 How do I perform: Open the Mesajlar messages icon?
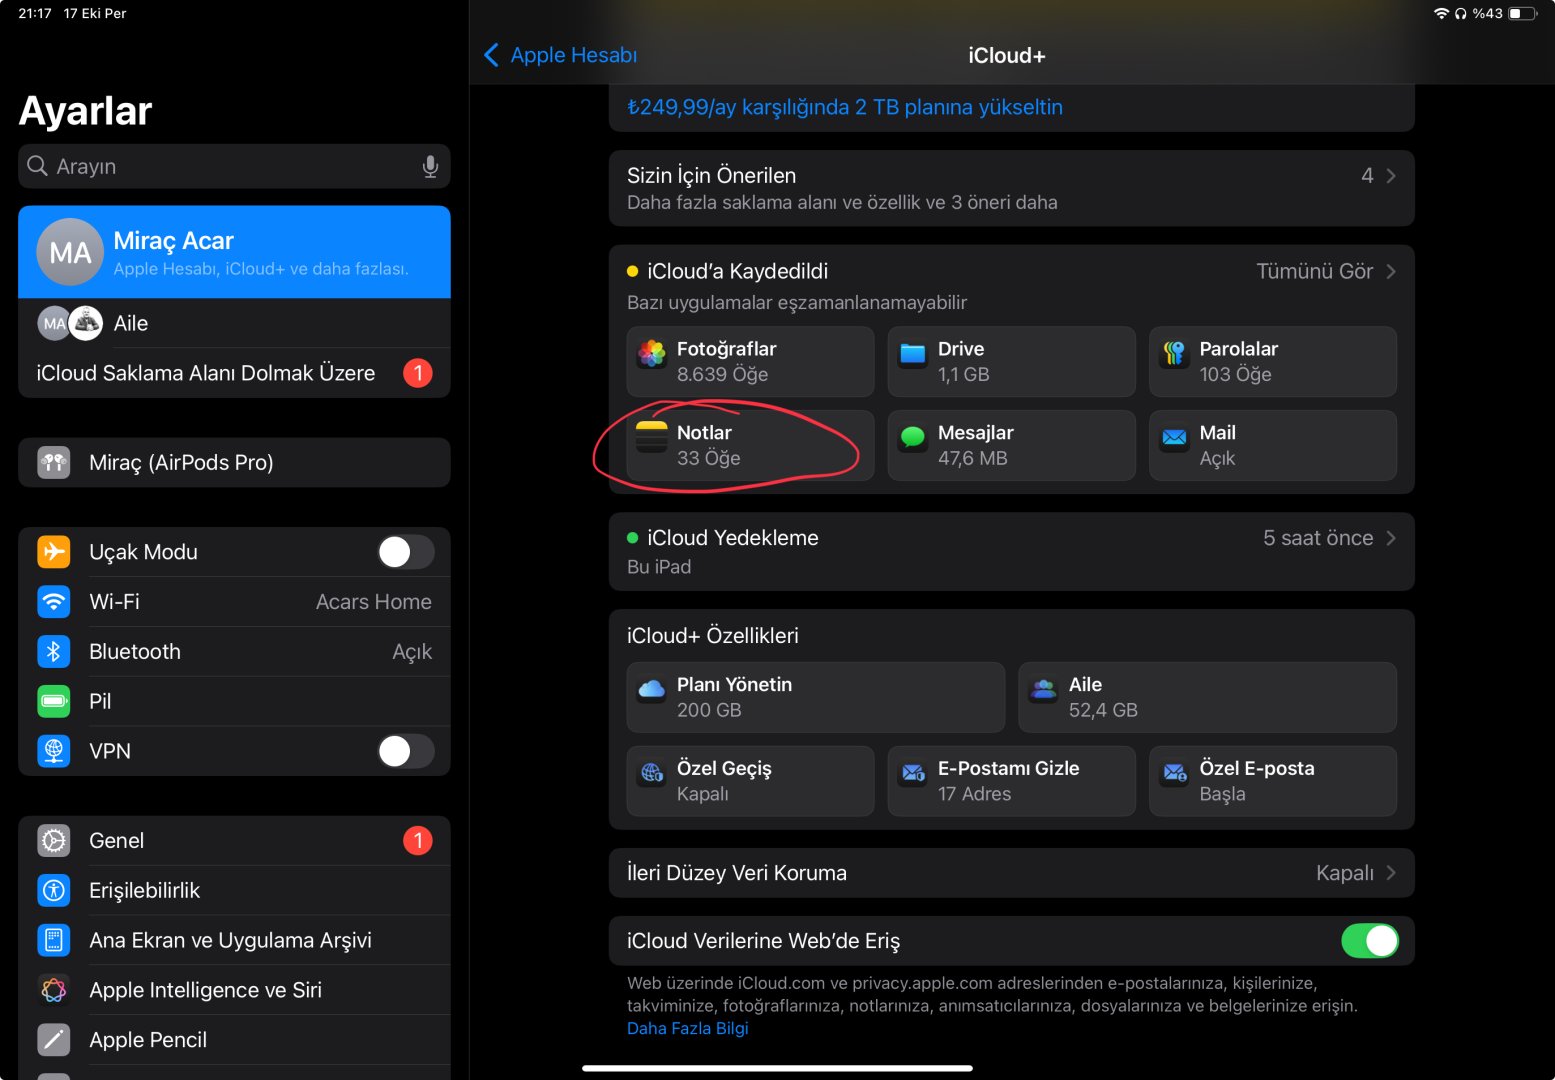(x=913, y=437)
